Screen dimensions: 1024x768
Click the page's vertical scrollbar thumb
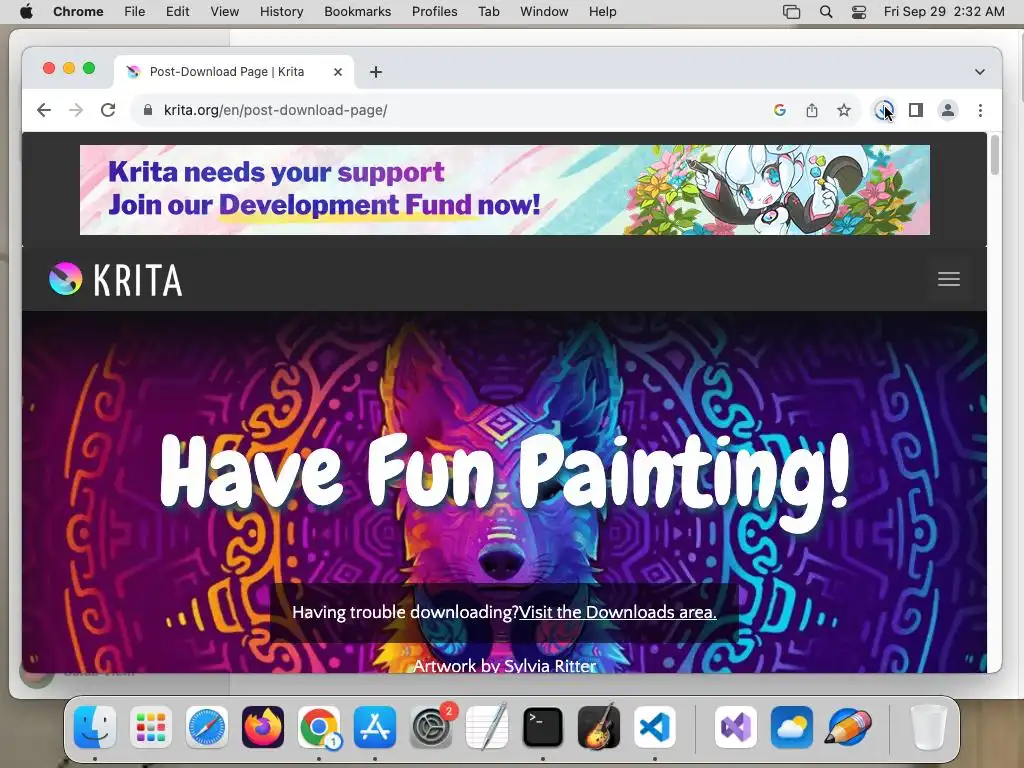click(995, 155)
